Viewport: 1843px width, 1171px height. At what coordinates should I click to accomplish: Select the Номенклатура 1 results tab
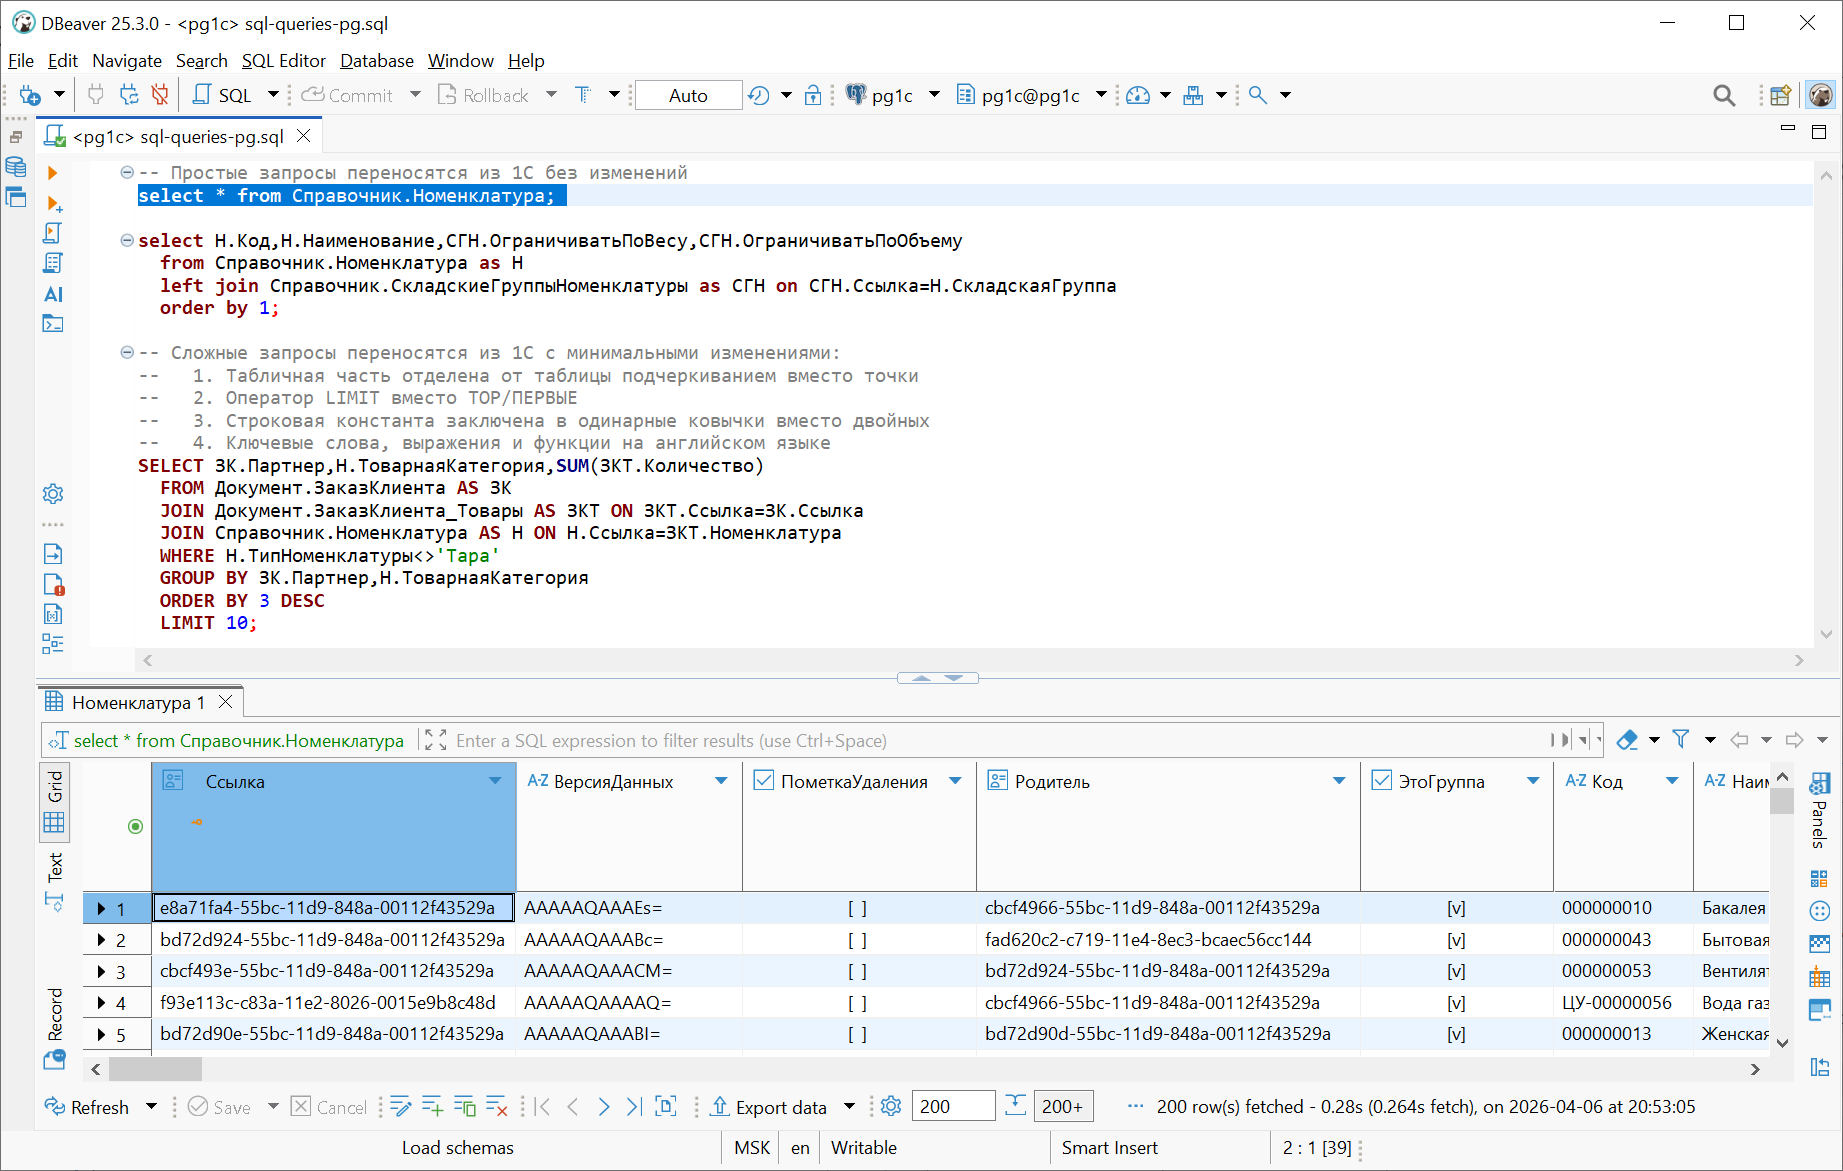point(140,701)
